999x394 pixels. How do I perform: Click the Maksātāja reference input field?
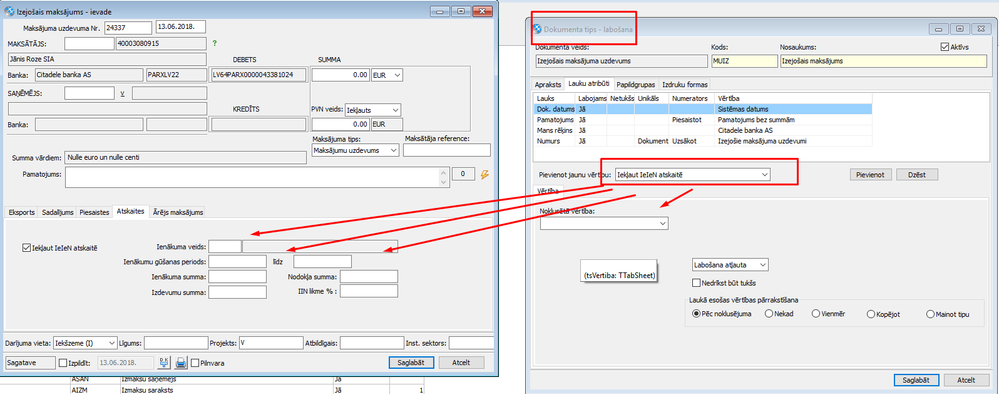coord(447,150)
